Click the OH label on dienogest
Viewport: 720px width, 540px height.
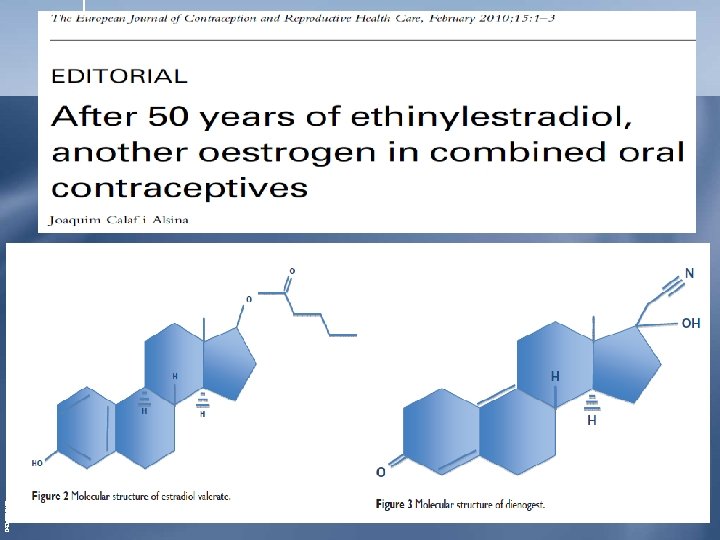click(691, 324)
